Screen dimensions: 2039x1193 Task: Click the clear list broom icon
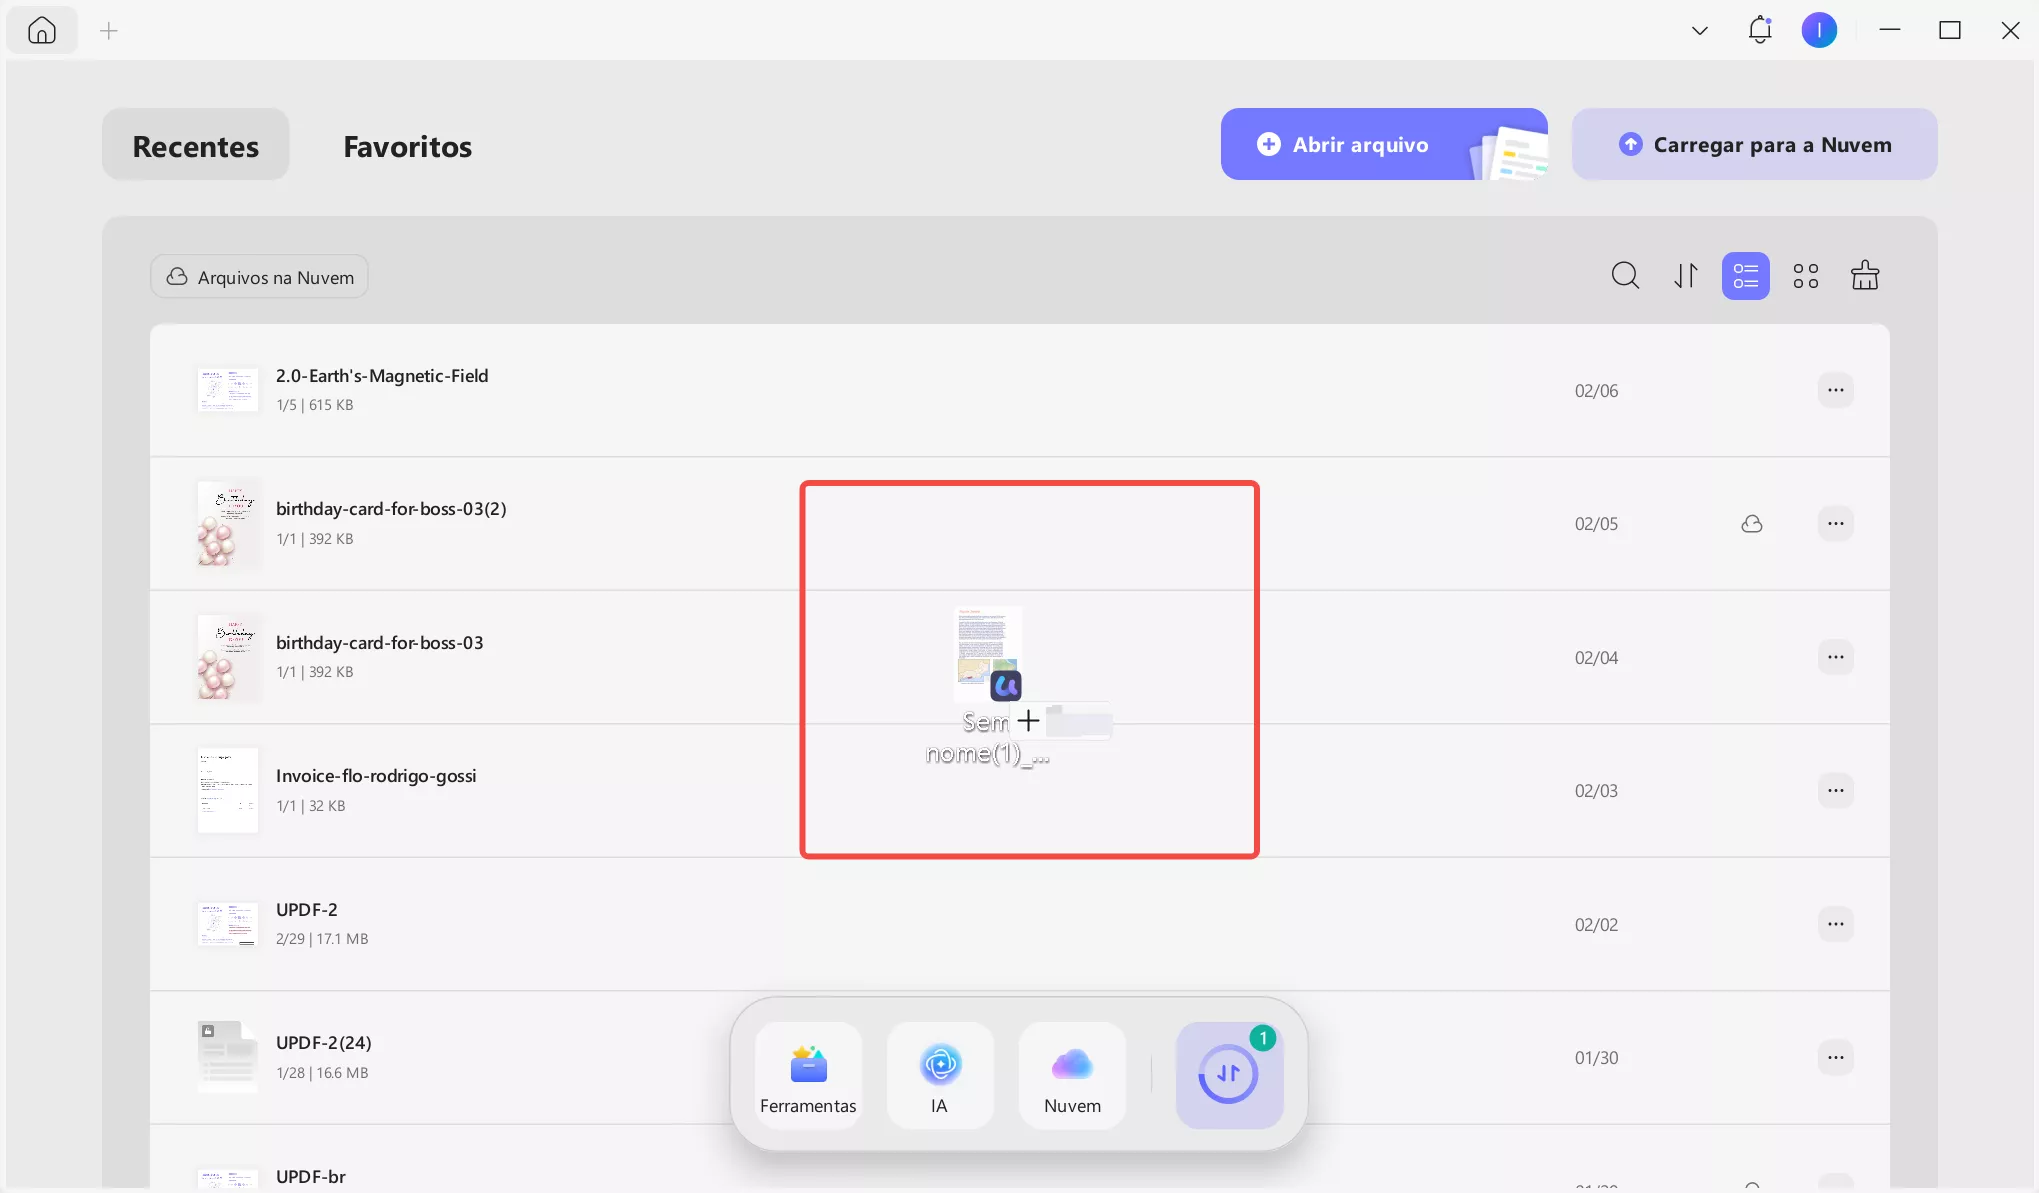tap(1865, 275)
